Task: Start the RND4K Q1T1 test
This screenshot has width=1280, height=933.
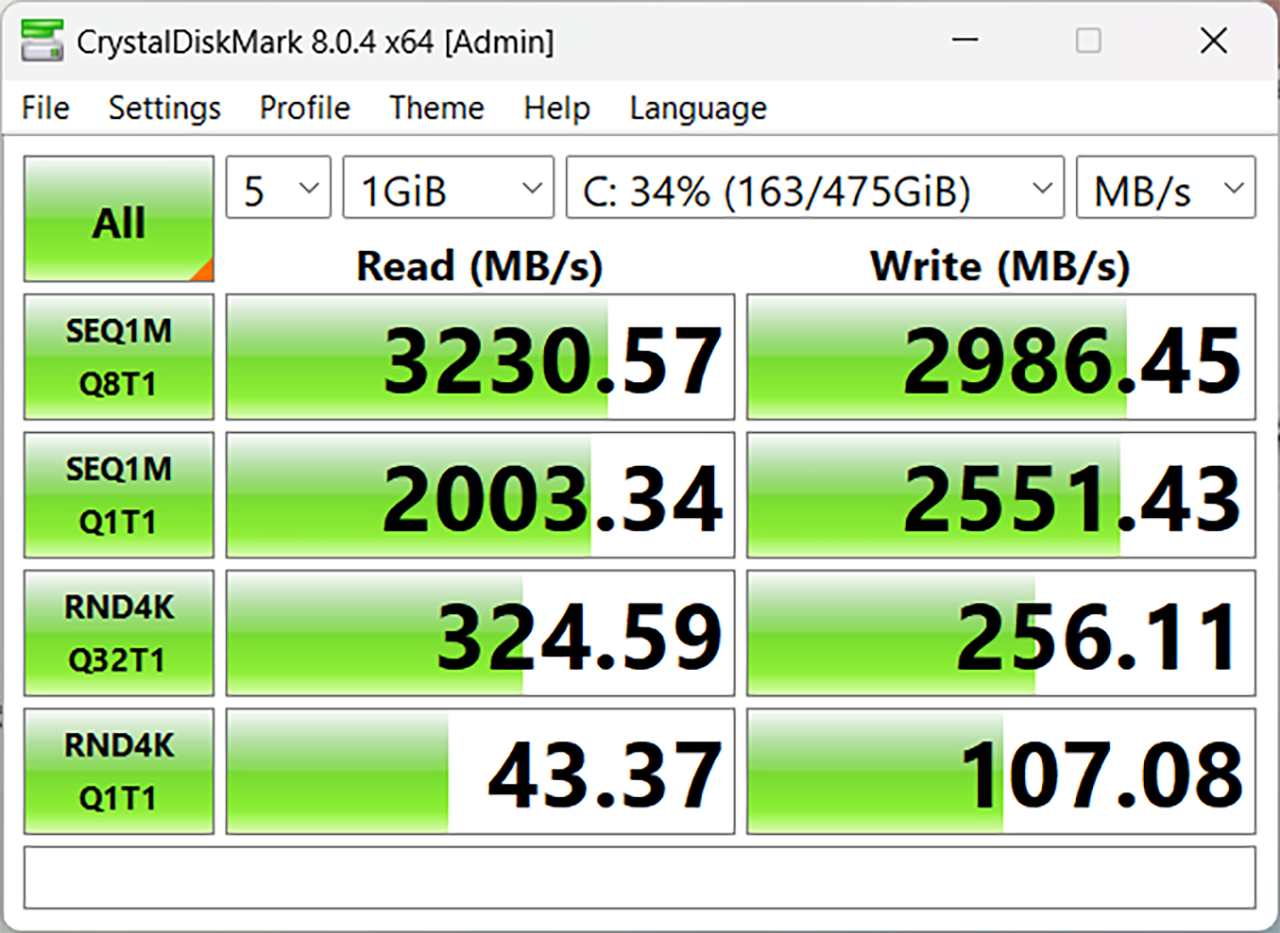Action: [119, 771]
